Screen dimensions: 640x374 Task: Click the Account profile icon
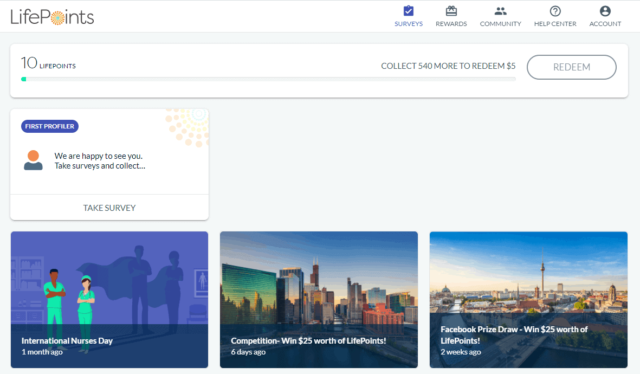click(605, 11)
